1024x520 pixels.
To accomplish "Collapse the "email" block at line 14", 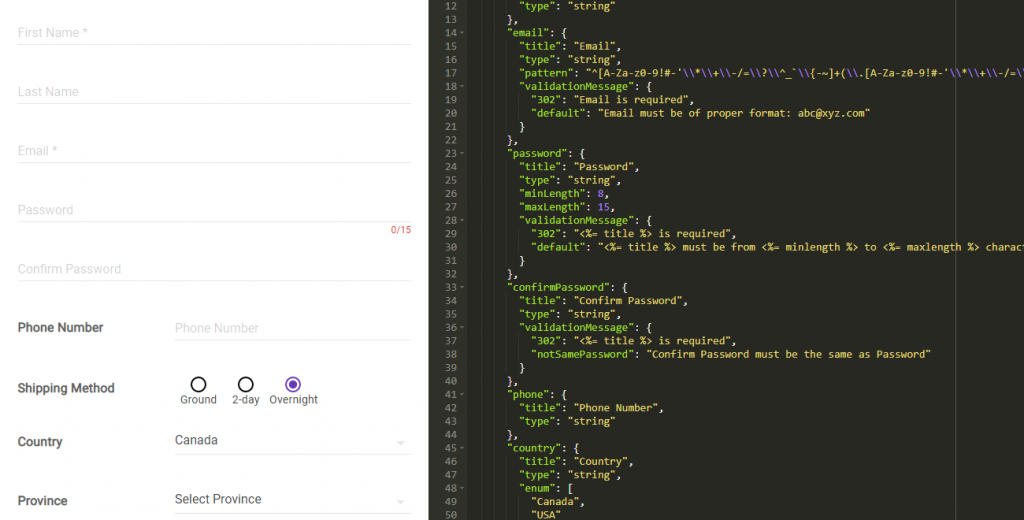I will click(462, 33).
